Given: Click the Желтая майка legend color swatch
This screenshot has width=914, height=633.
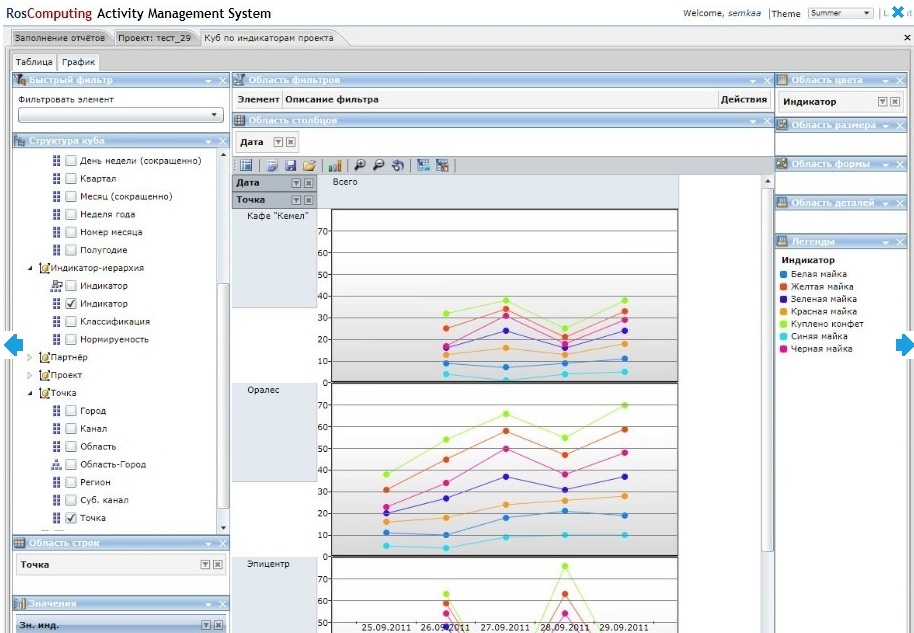Looking at the screenshot, I should click(785, 287).
